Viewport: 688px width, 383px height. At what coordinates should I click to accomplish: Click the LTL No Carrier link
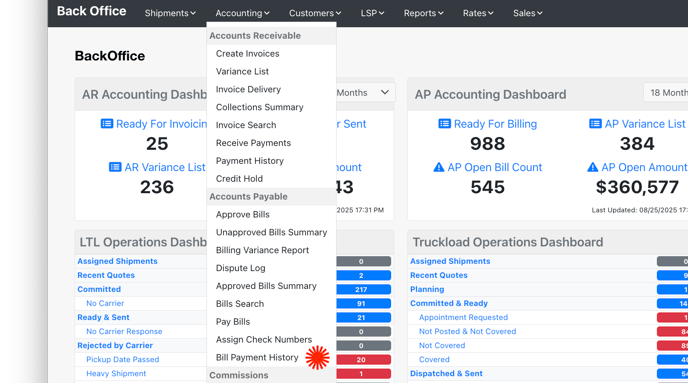(x=105, y=303)
